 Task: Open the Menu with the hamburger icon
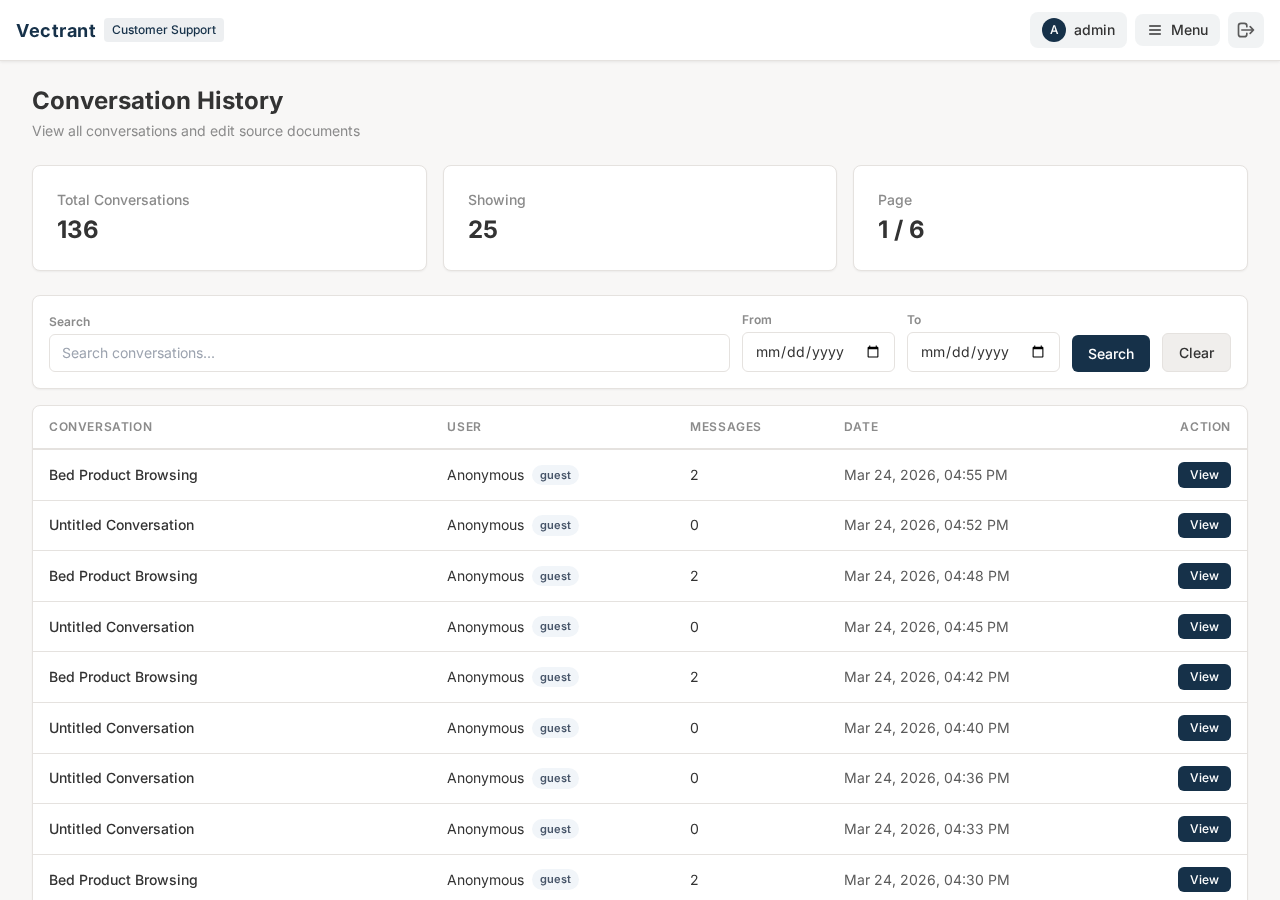tap(1177, 30)
